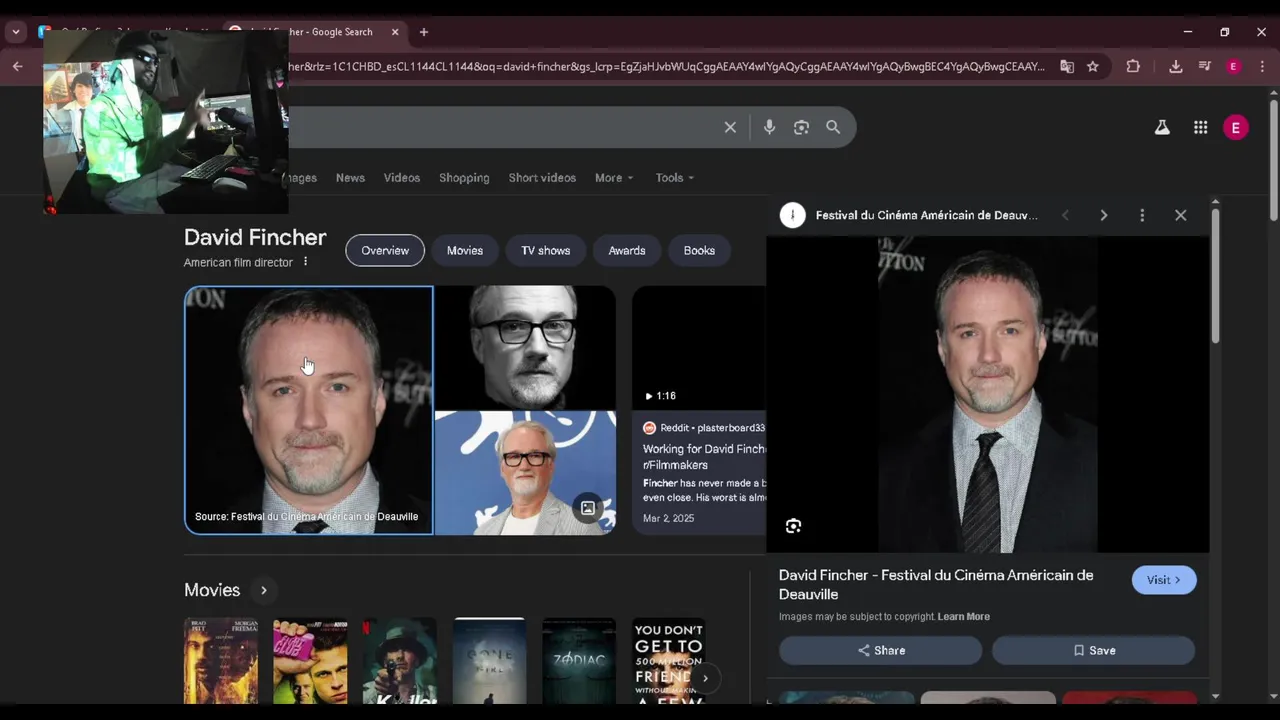
Task: Open the image gallery icon on thumbnail
Action: 588,508
